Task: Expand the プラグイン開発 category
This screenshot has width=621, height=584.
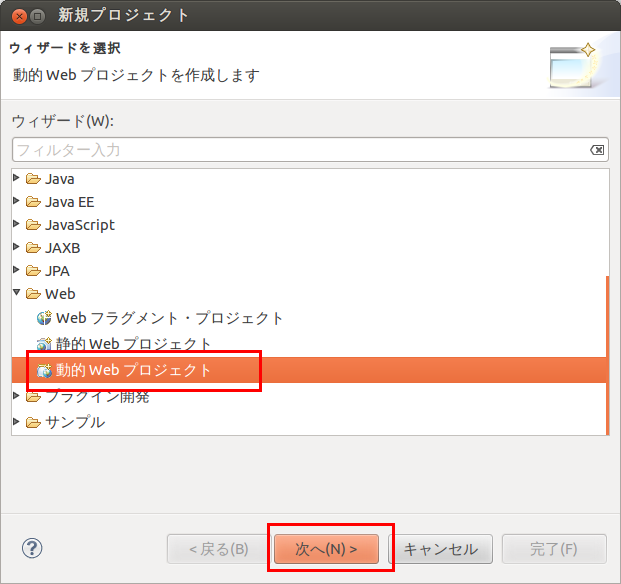Action: 16,395
